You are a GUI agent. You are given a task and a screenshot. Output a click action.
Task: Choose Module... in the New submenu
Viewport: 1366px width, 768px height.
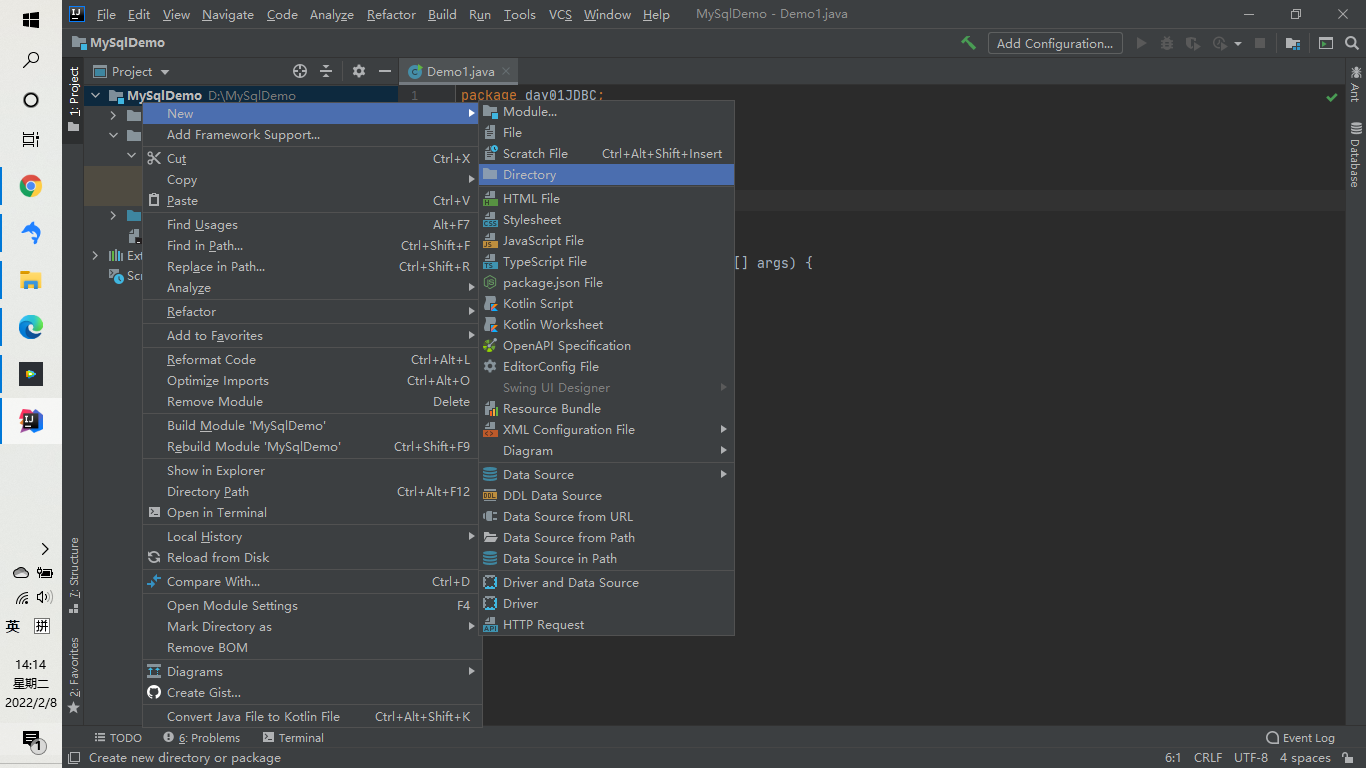tap(606, 112)
